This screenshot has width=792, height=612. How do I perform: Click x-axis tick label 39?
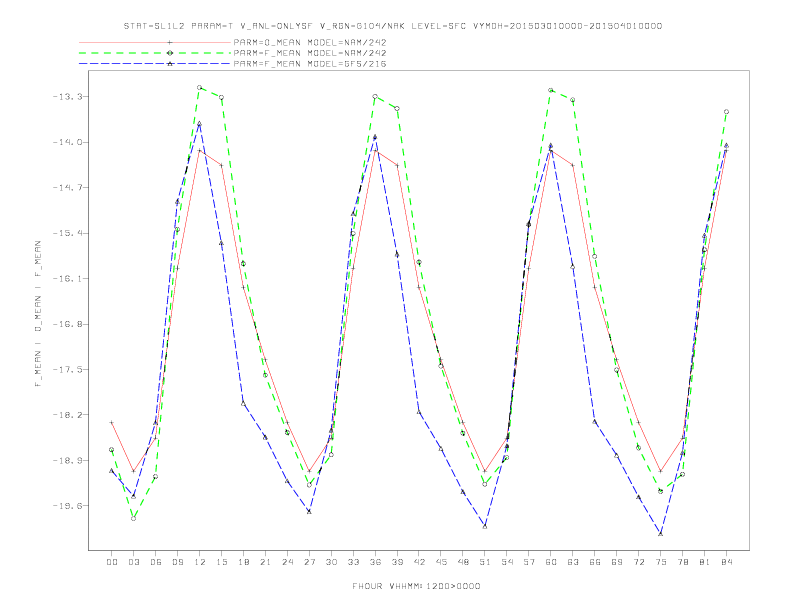397,562
